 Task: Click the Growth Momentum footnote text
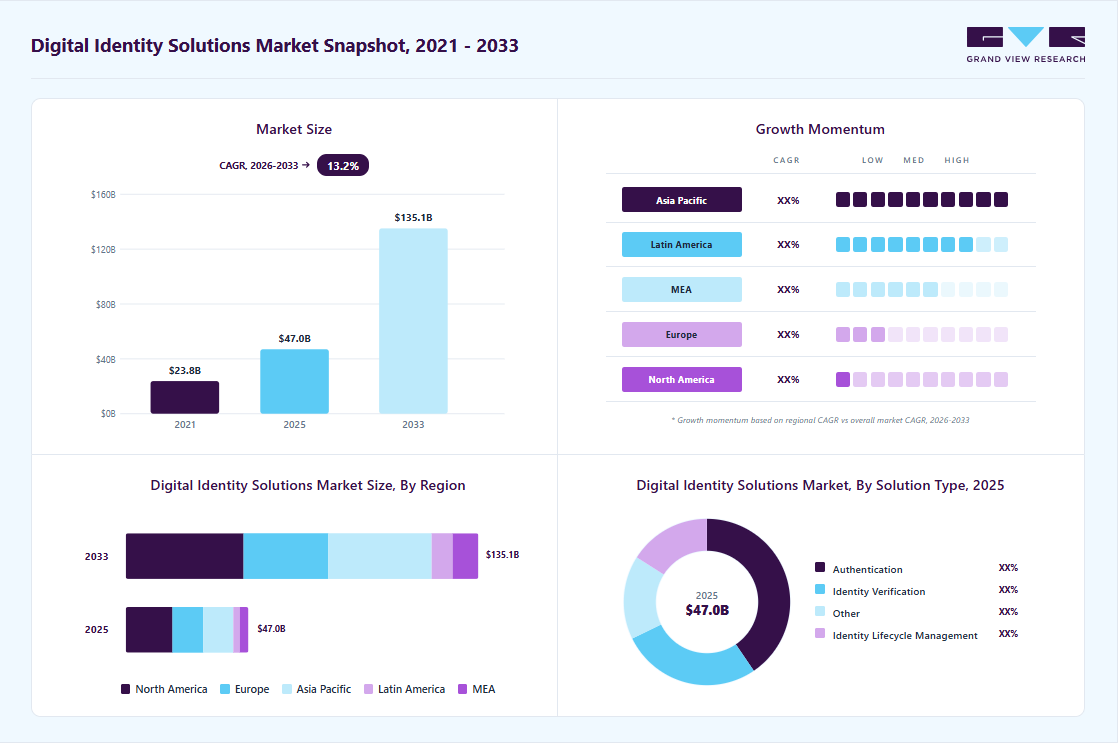tap(820, 420)
